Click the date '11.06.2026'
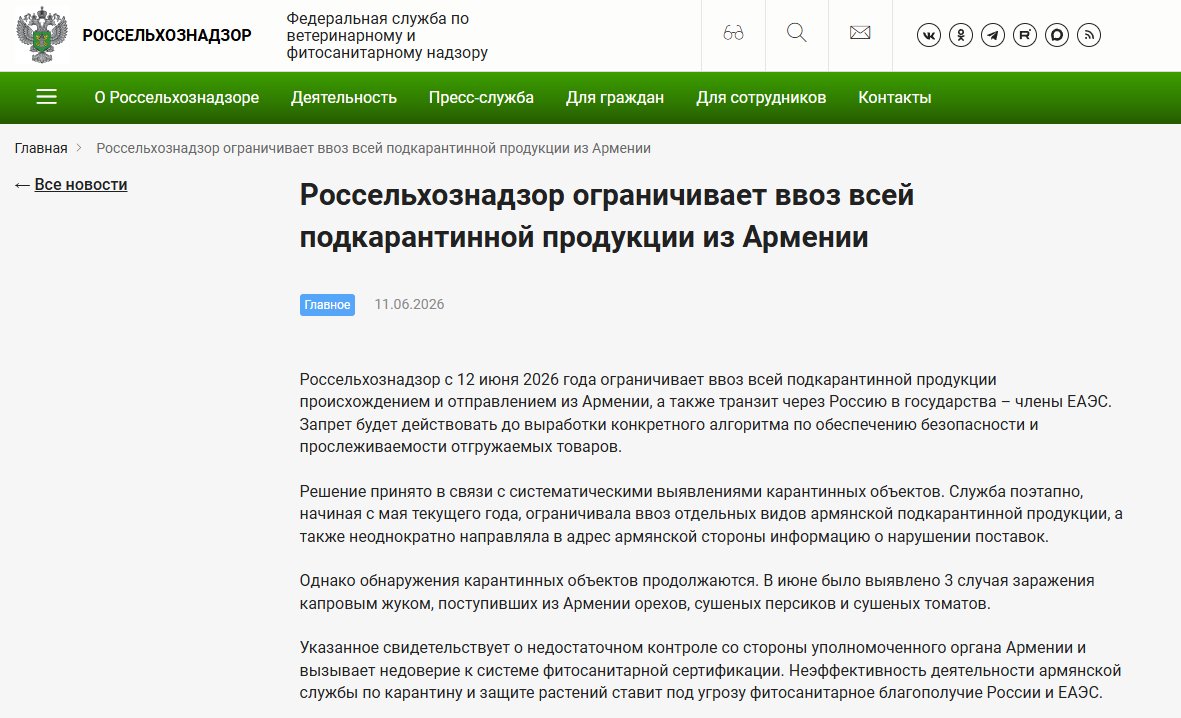This screenshot has width=1181, height=718. coord(409,304)
